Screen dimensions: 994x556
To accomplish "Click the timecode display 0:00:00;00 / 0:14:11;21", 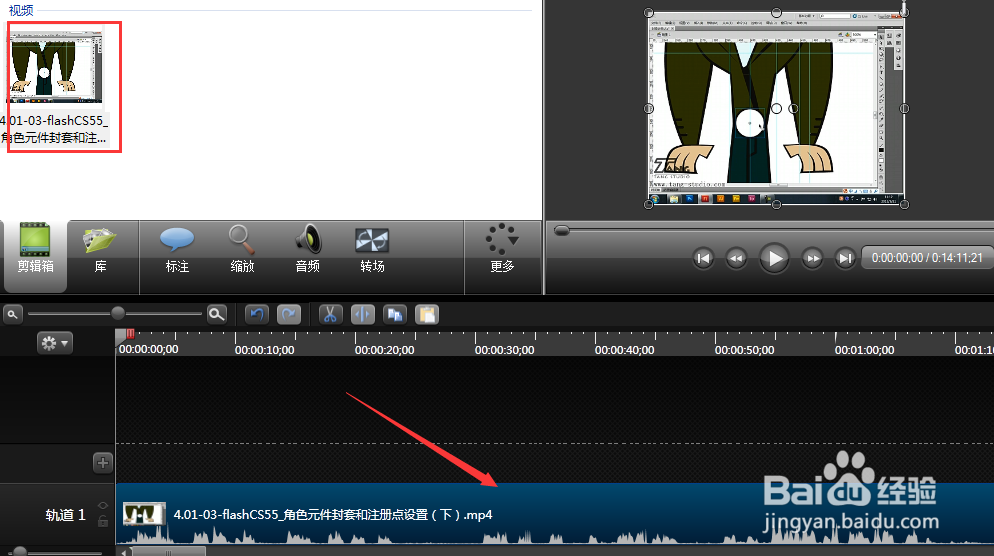I will pos(927,258).
